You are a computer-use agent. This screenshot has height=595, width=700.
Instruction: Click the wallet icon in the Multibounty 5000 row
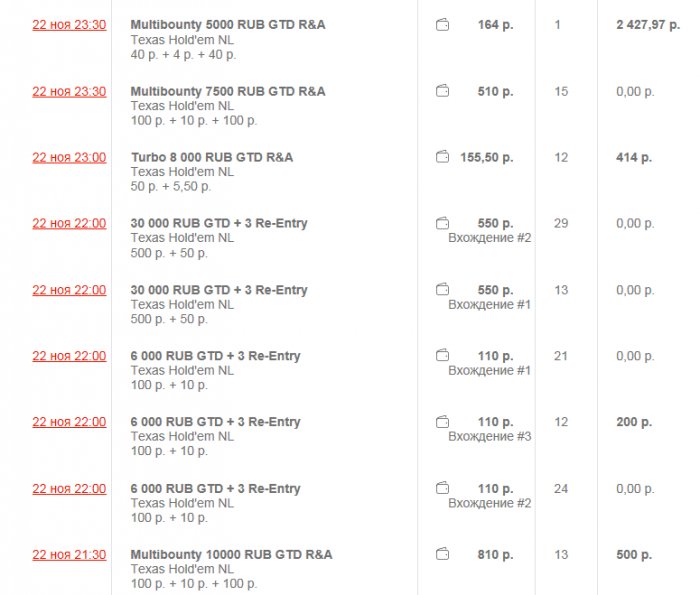point(442,25)
